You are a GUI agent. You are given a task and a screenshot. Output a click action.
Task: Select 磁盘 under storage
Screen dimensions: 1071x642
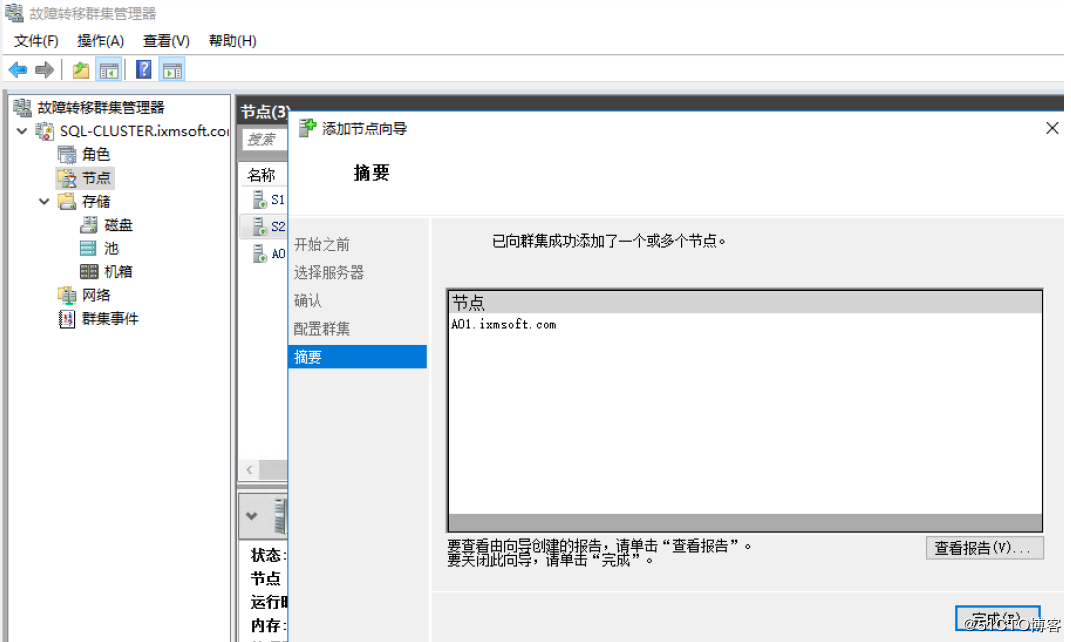[118, 225]
